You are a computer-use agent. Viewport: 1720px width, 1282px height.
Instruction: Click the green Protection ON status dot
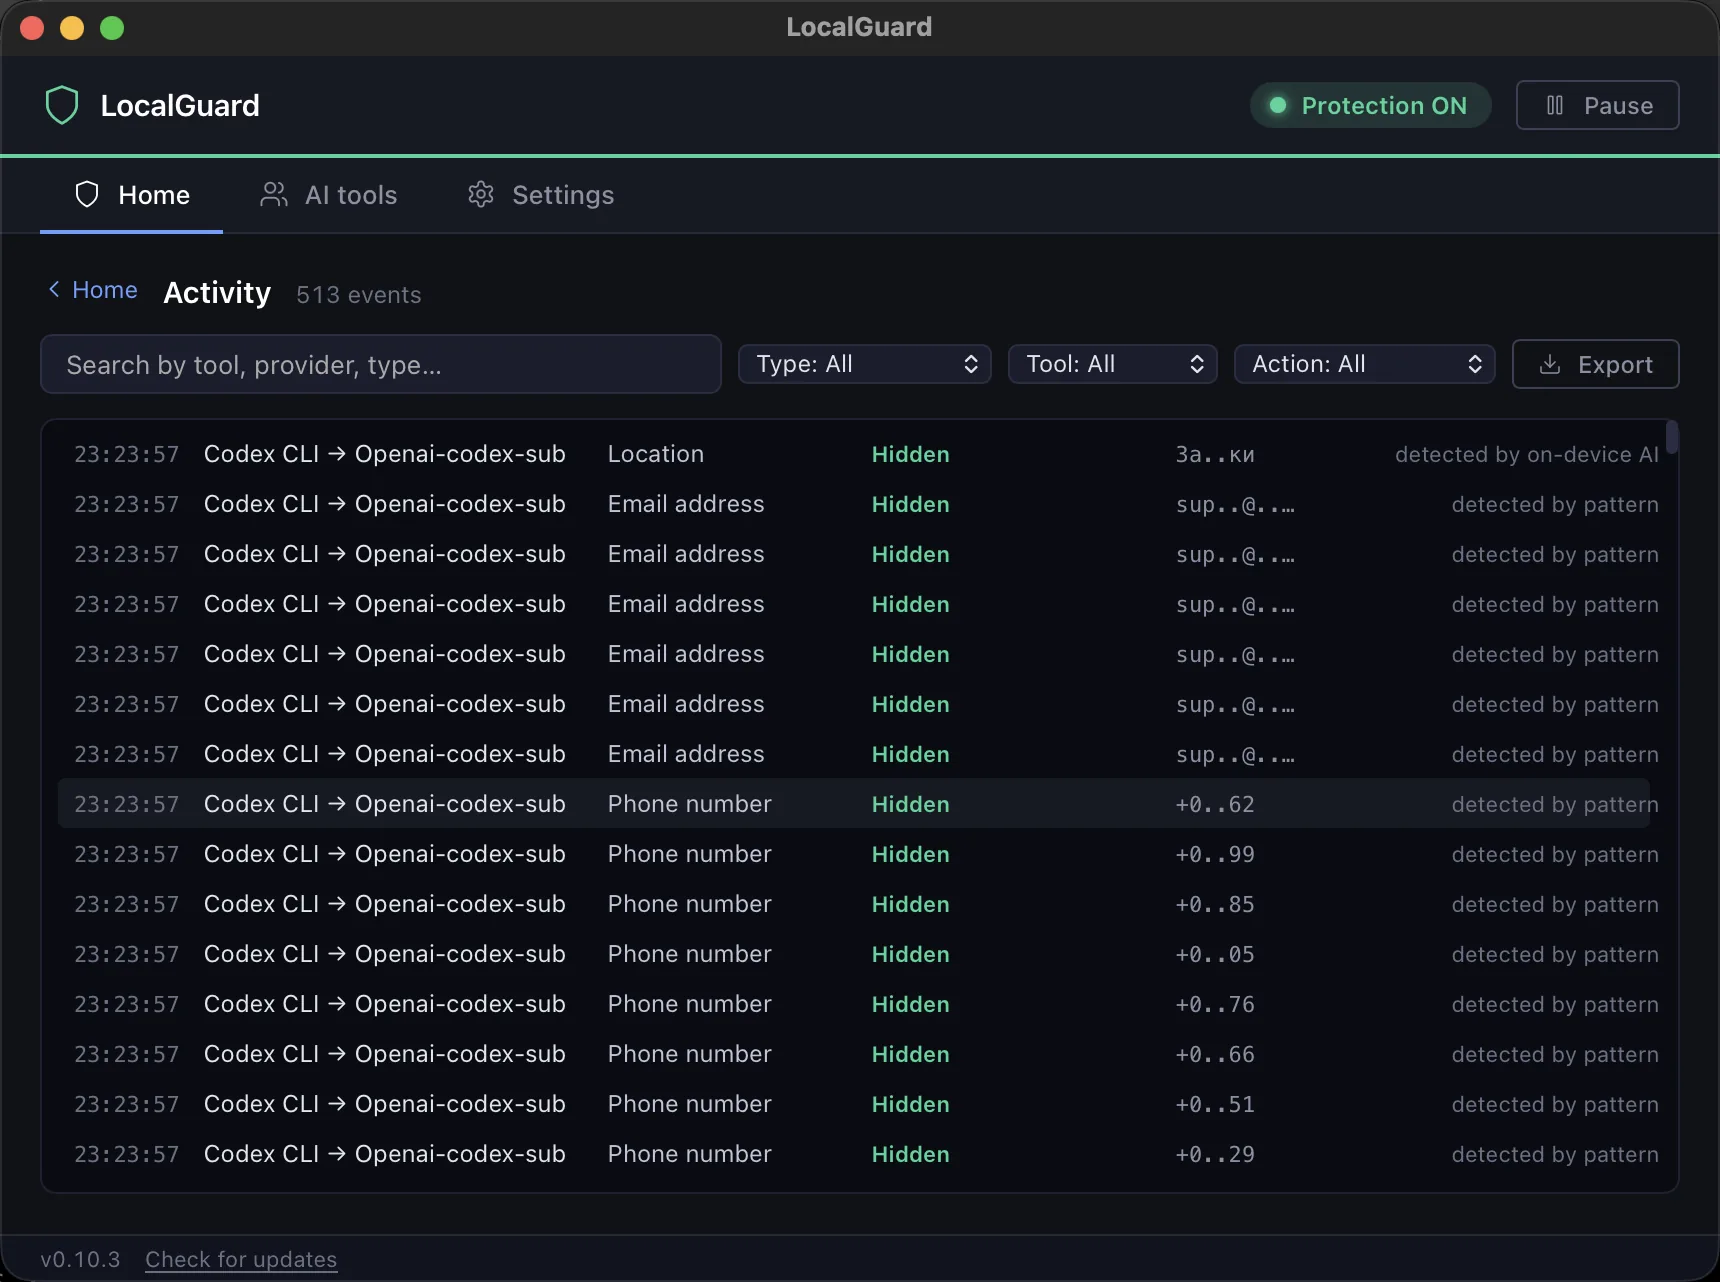1277,105
